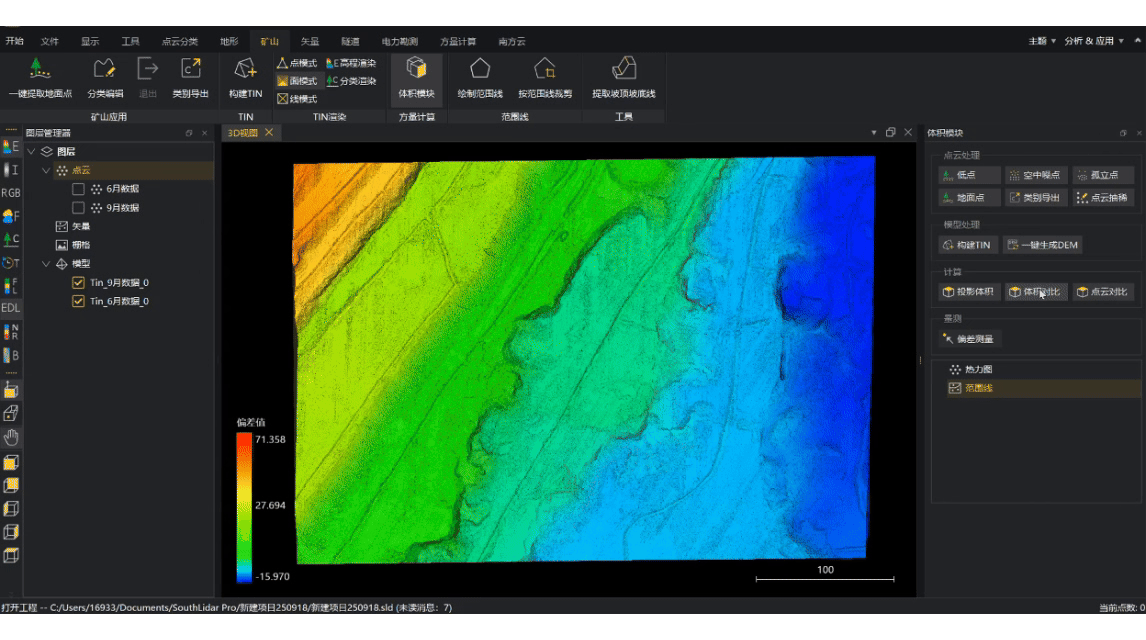Click the 偏差值 color gradient legend bar
The height and width of the screenshot is (640, 1146).
click(244, 507)
